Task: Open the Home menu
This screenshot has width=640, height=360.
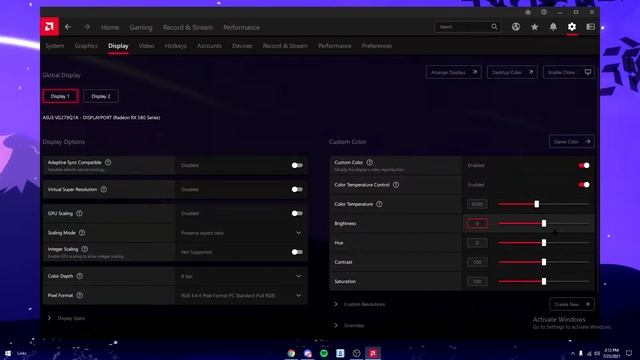Action: tap(110, 27)
